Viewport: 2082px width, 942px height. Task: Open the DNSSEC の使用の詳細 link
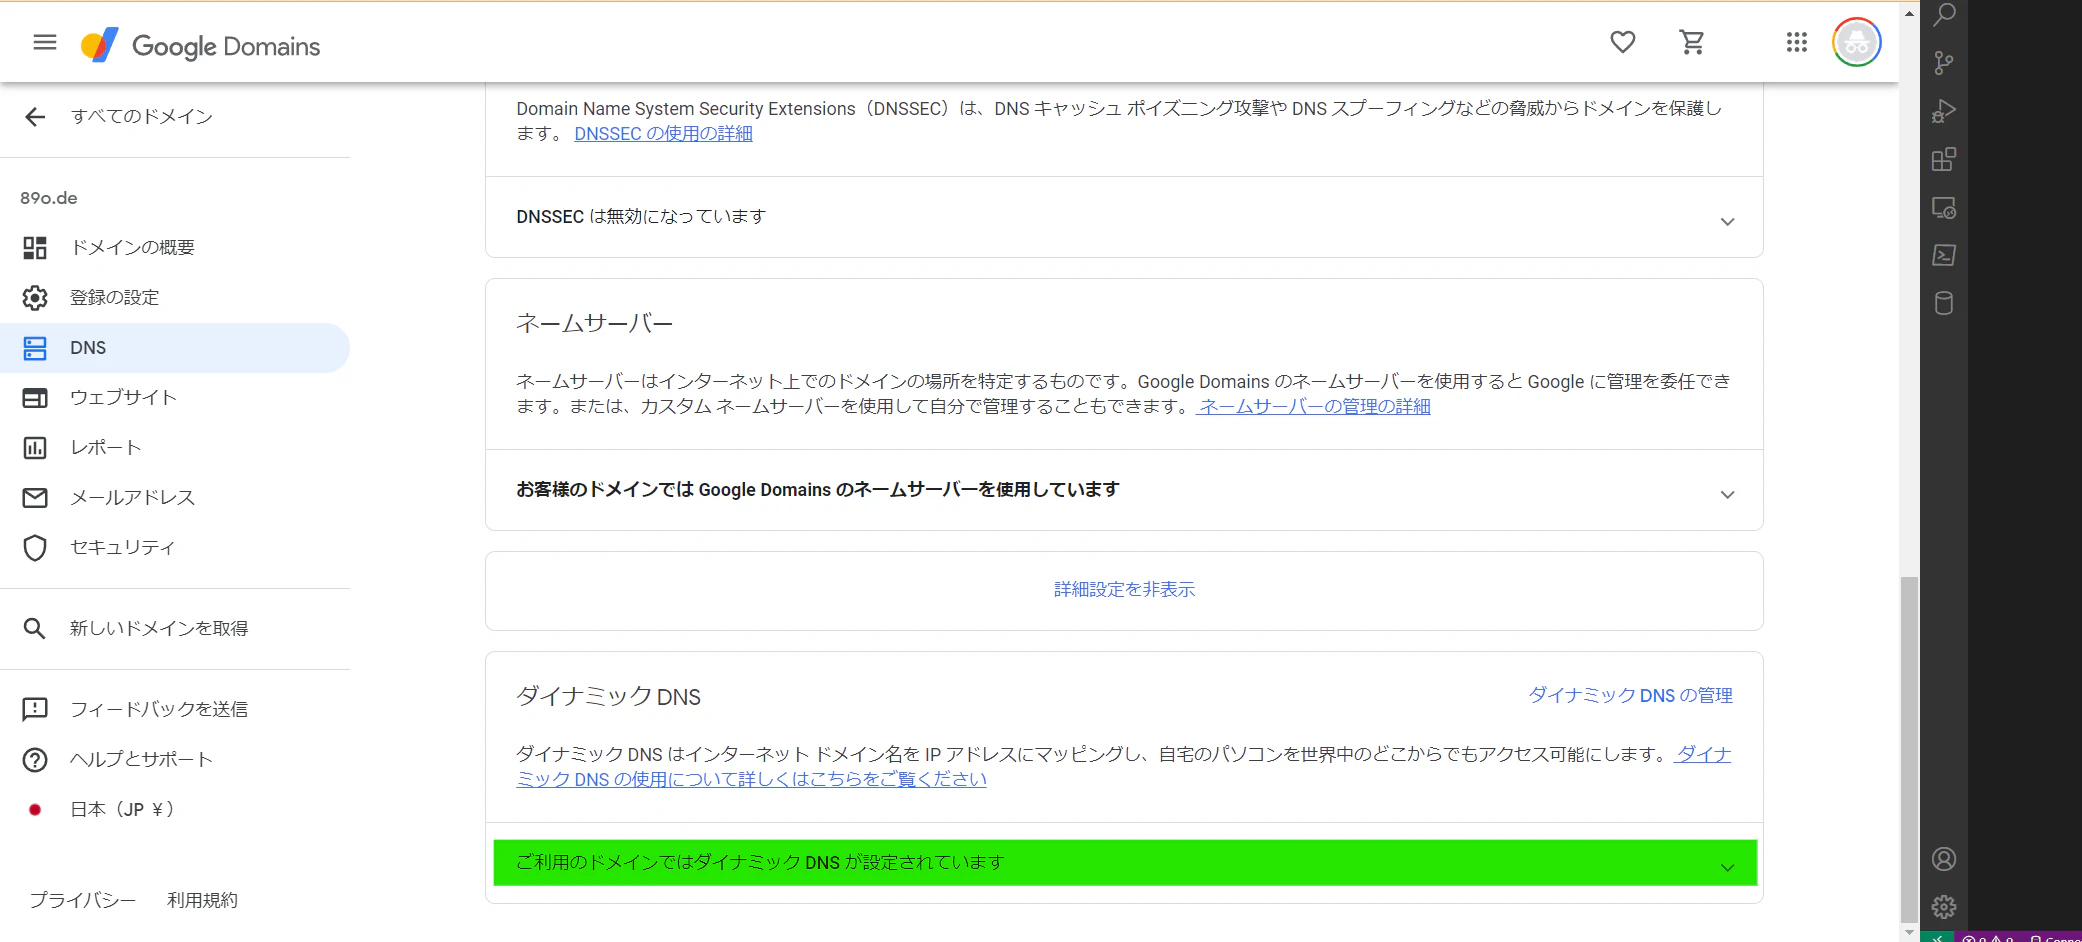coord(663,134)
